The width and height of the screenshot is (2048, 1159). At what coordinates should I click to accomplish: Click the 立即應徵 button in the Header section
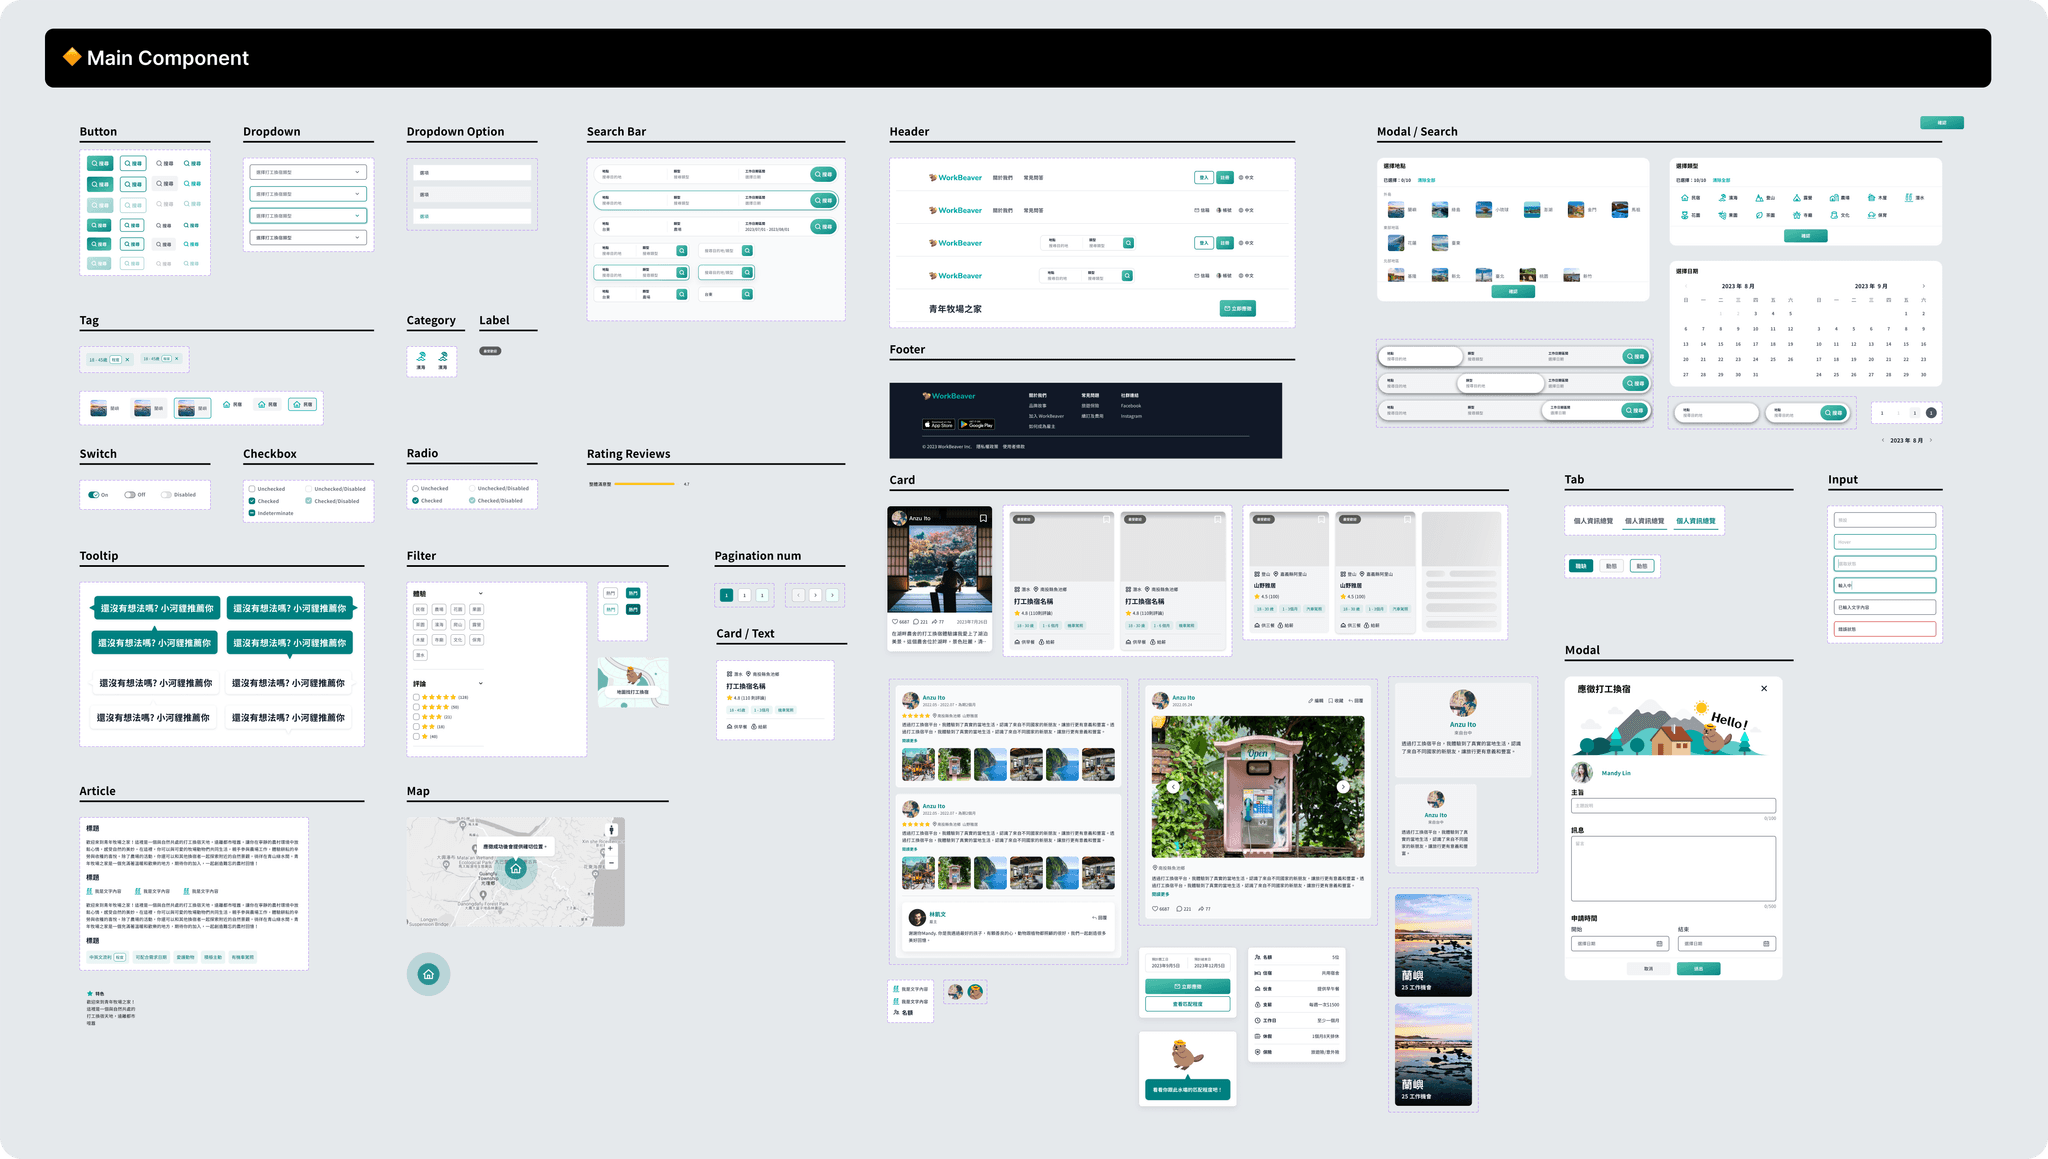(1237, 309)
